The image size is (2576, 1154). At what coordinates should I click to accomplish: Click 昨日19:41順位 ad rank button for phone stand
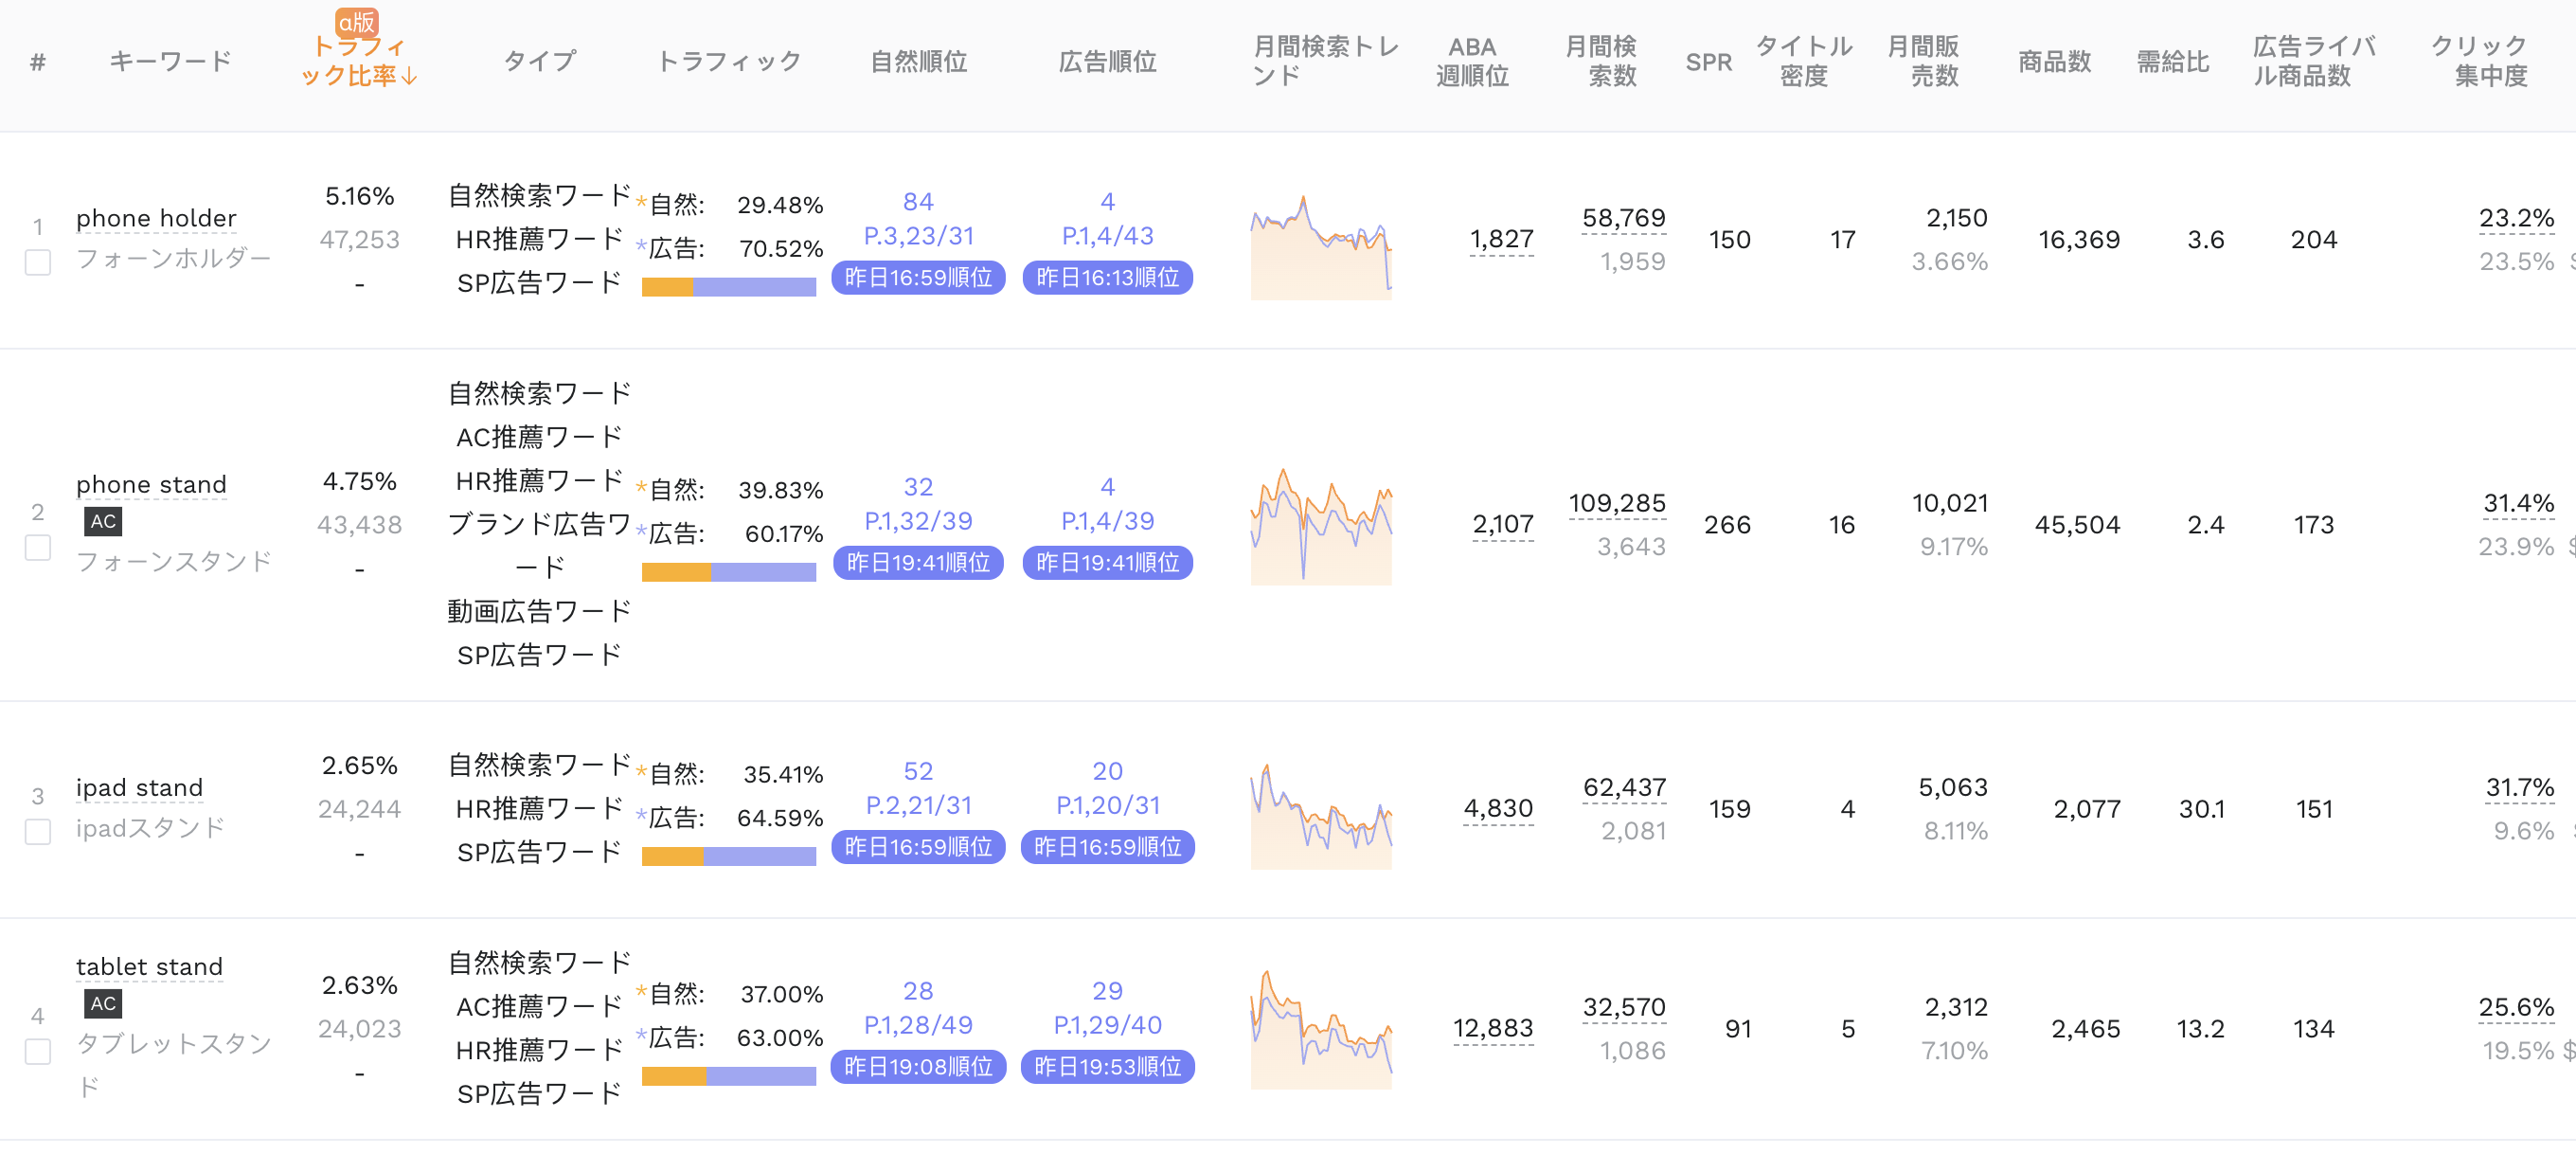pos(1107,563)
